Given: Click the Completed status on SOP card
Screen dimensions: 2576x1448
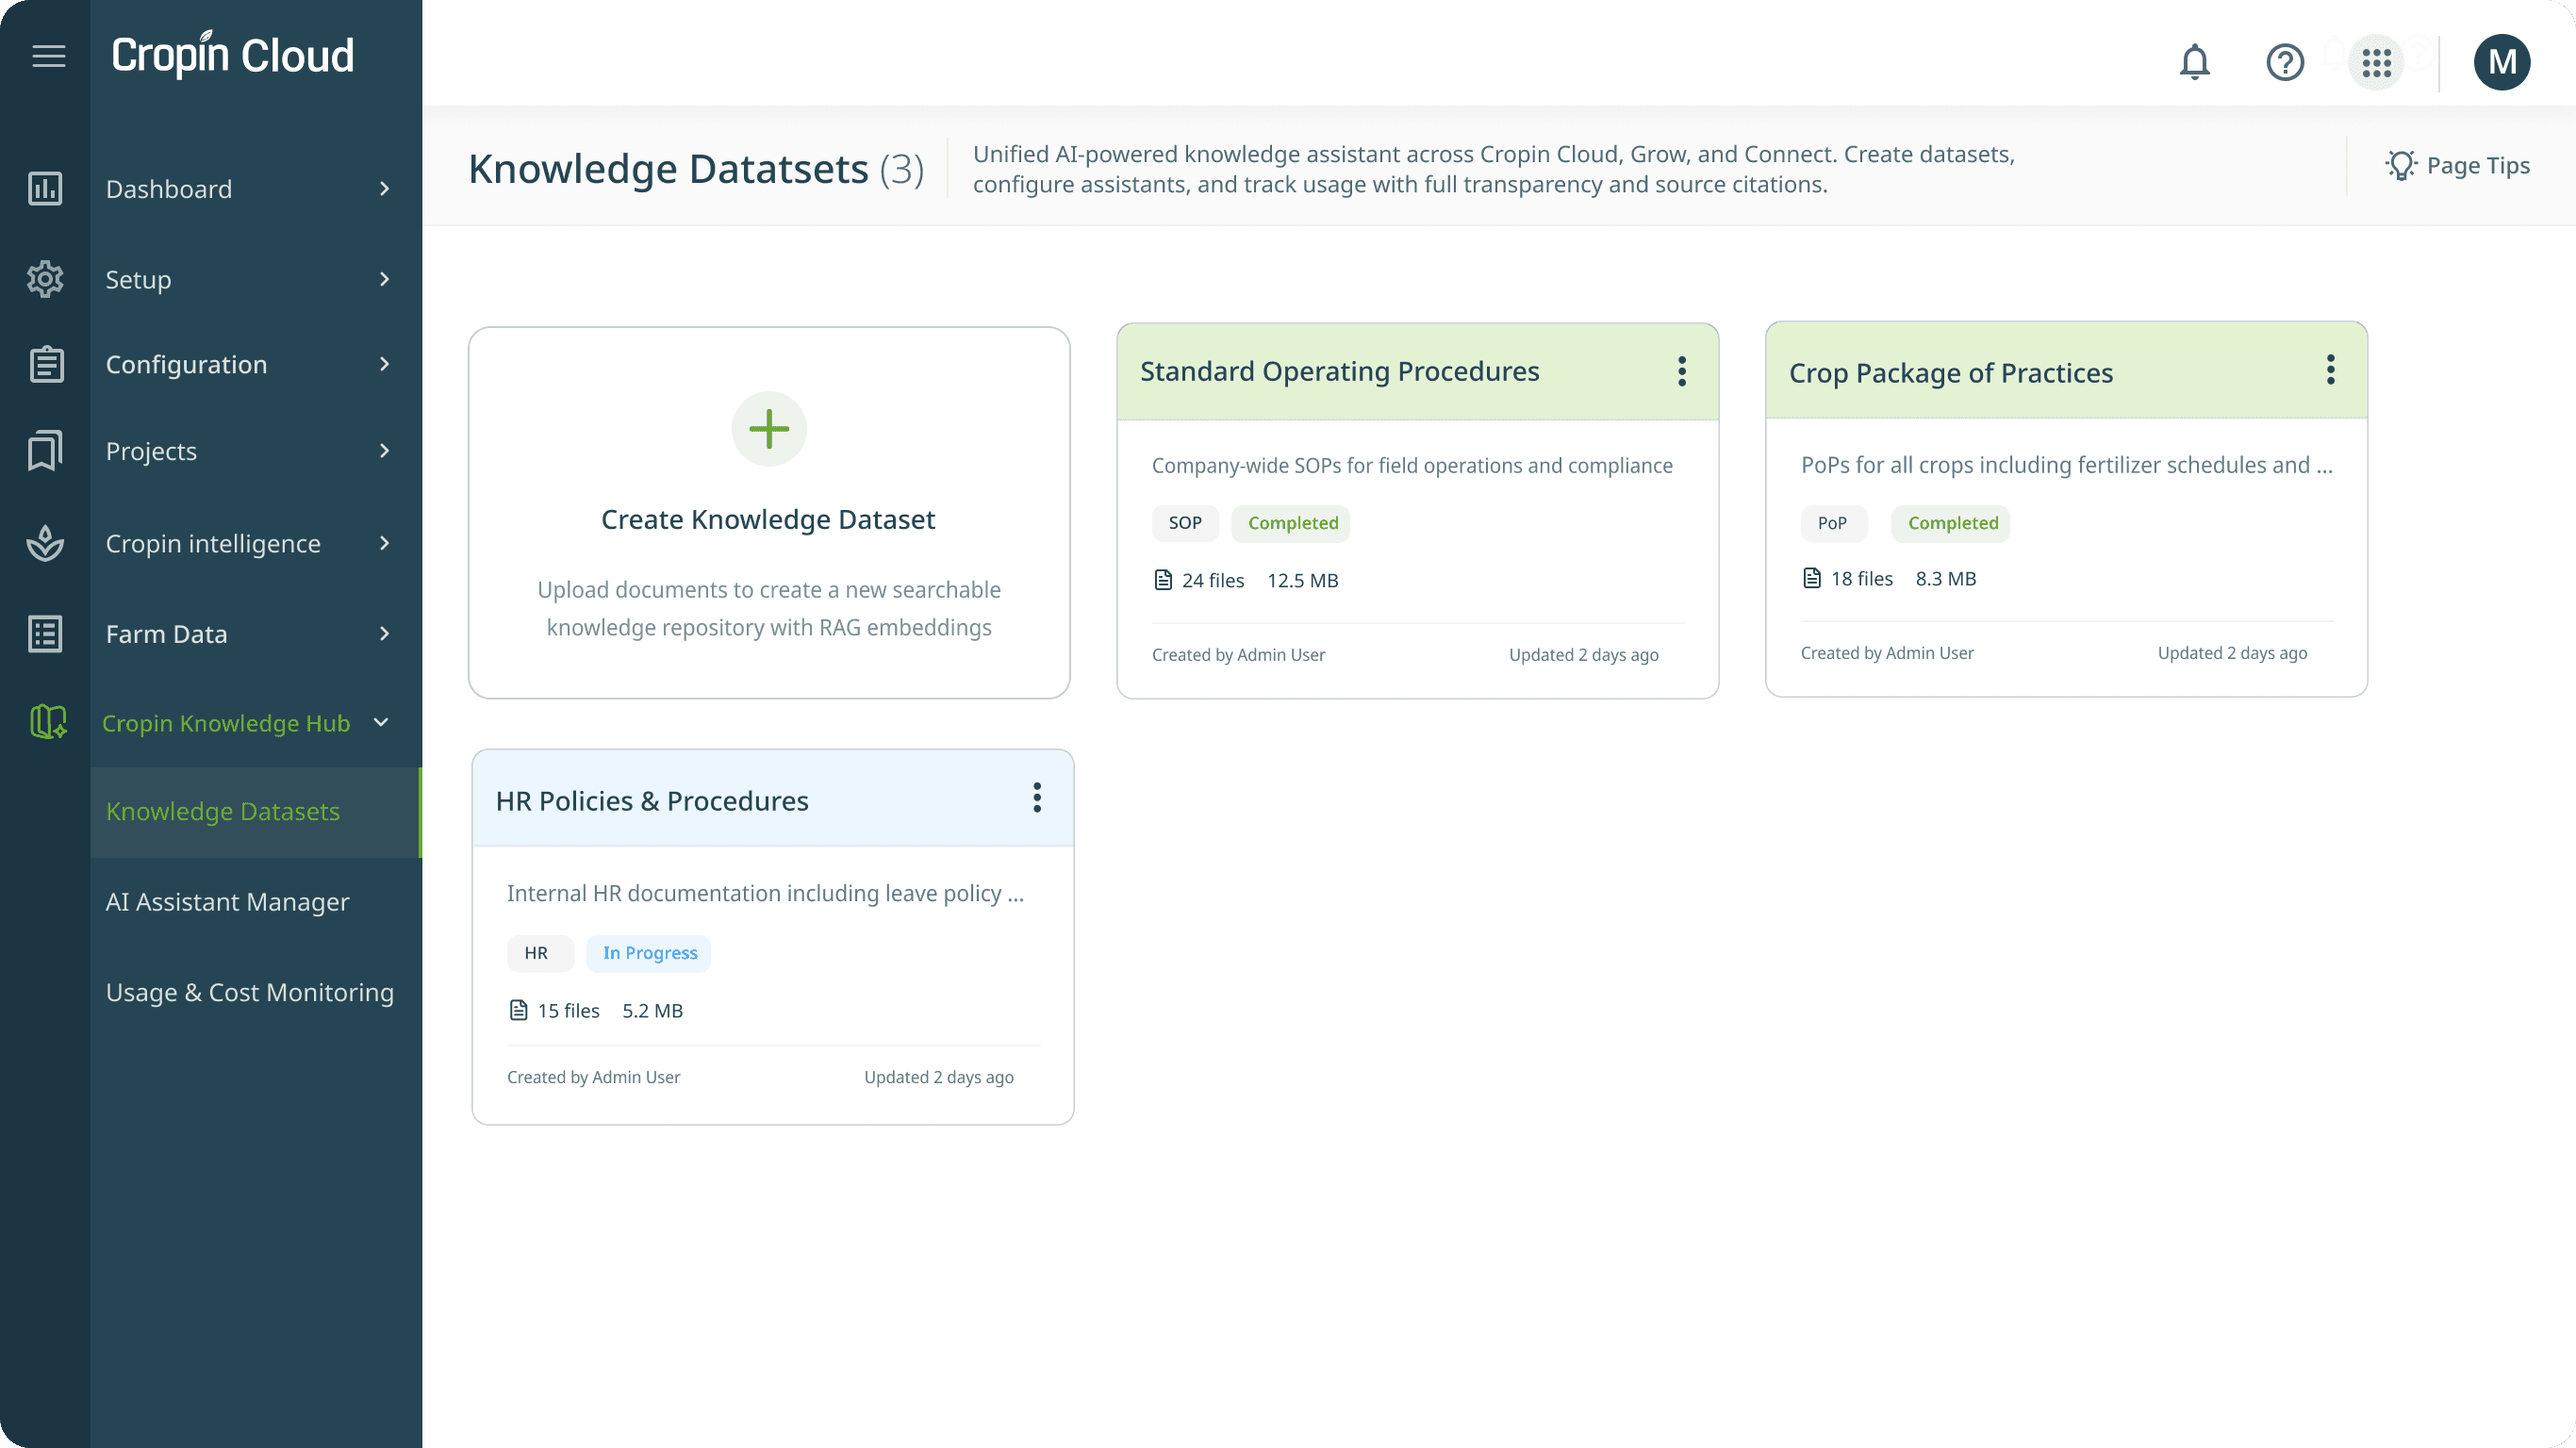Looking at the screenshot, I should tap(1292, 523).
